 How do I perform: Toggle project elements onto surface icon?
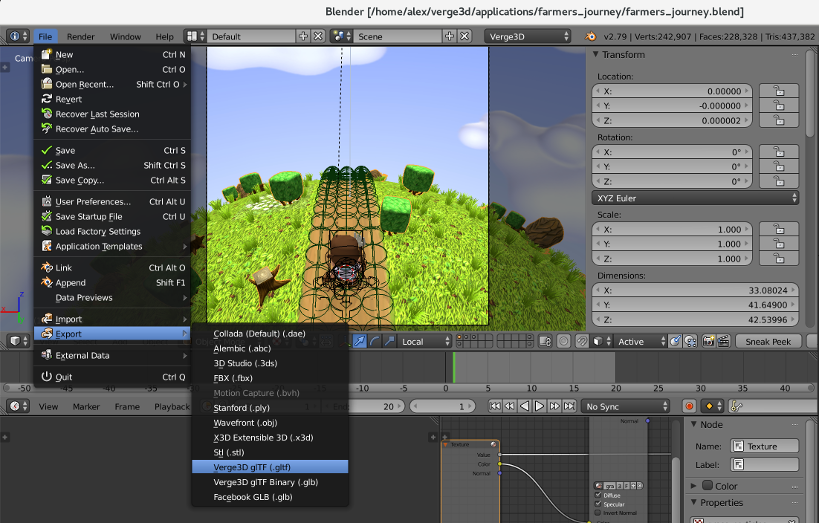[690, 341]
